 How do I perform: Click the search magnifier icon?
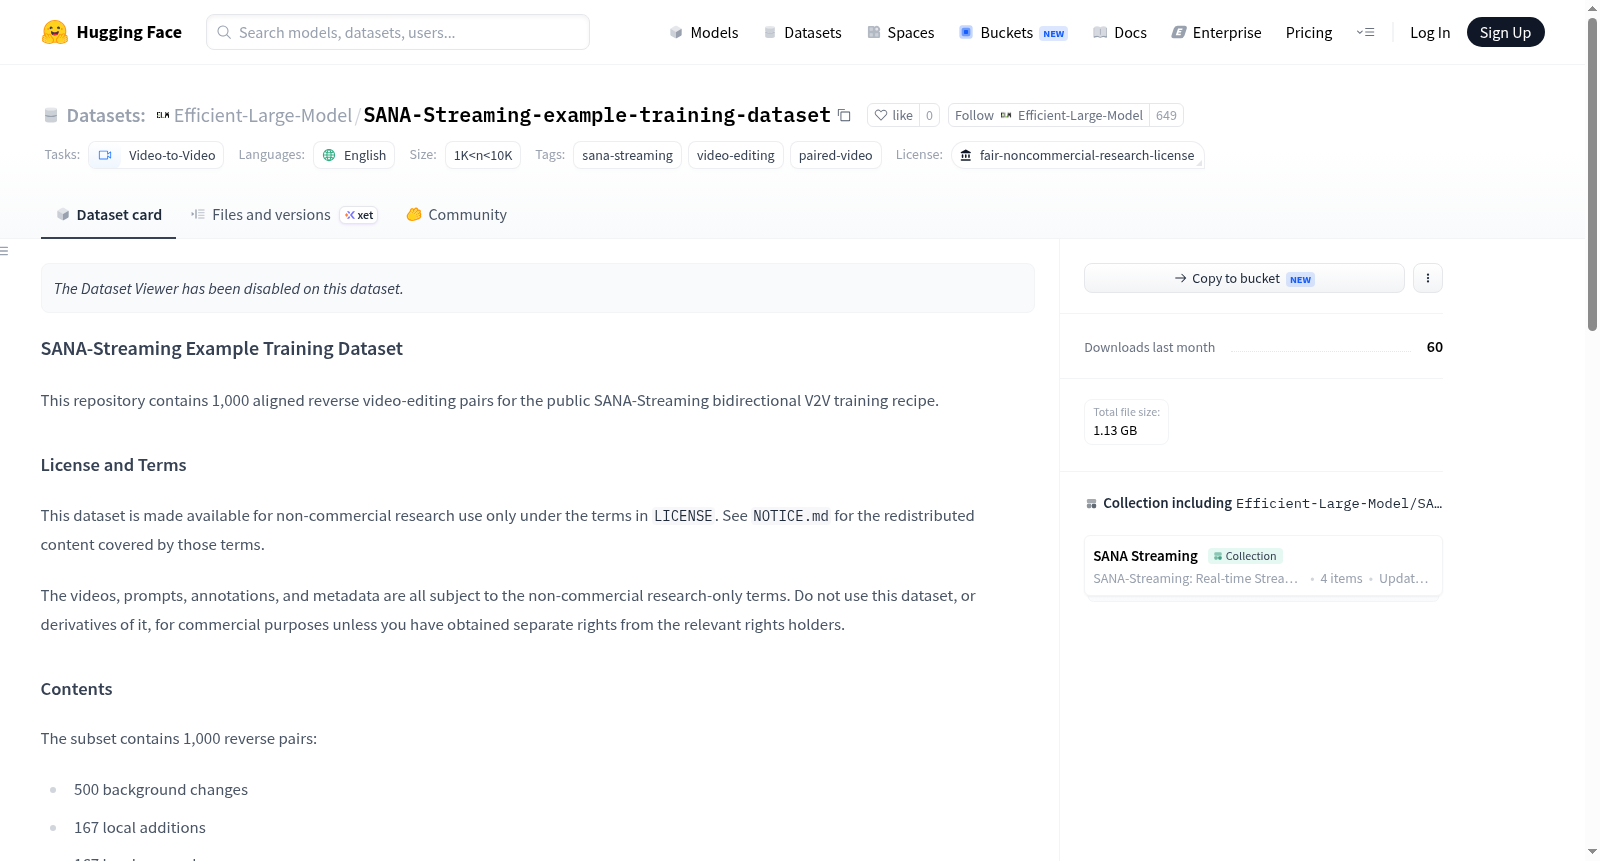(x=224, y=32)
